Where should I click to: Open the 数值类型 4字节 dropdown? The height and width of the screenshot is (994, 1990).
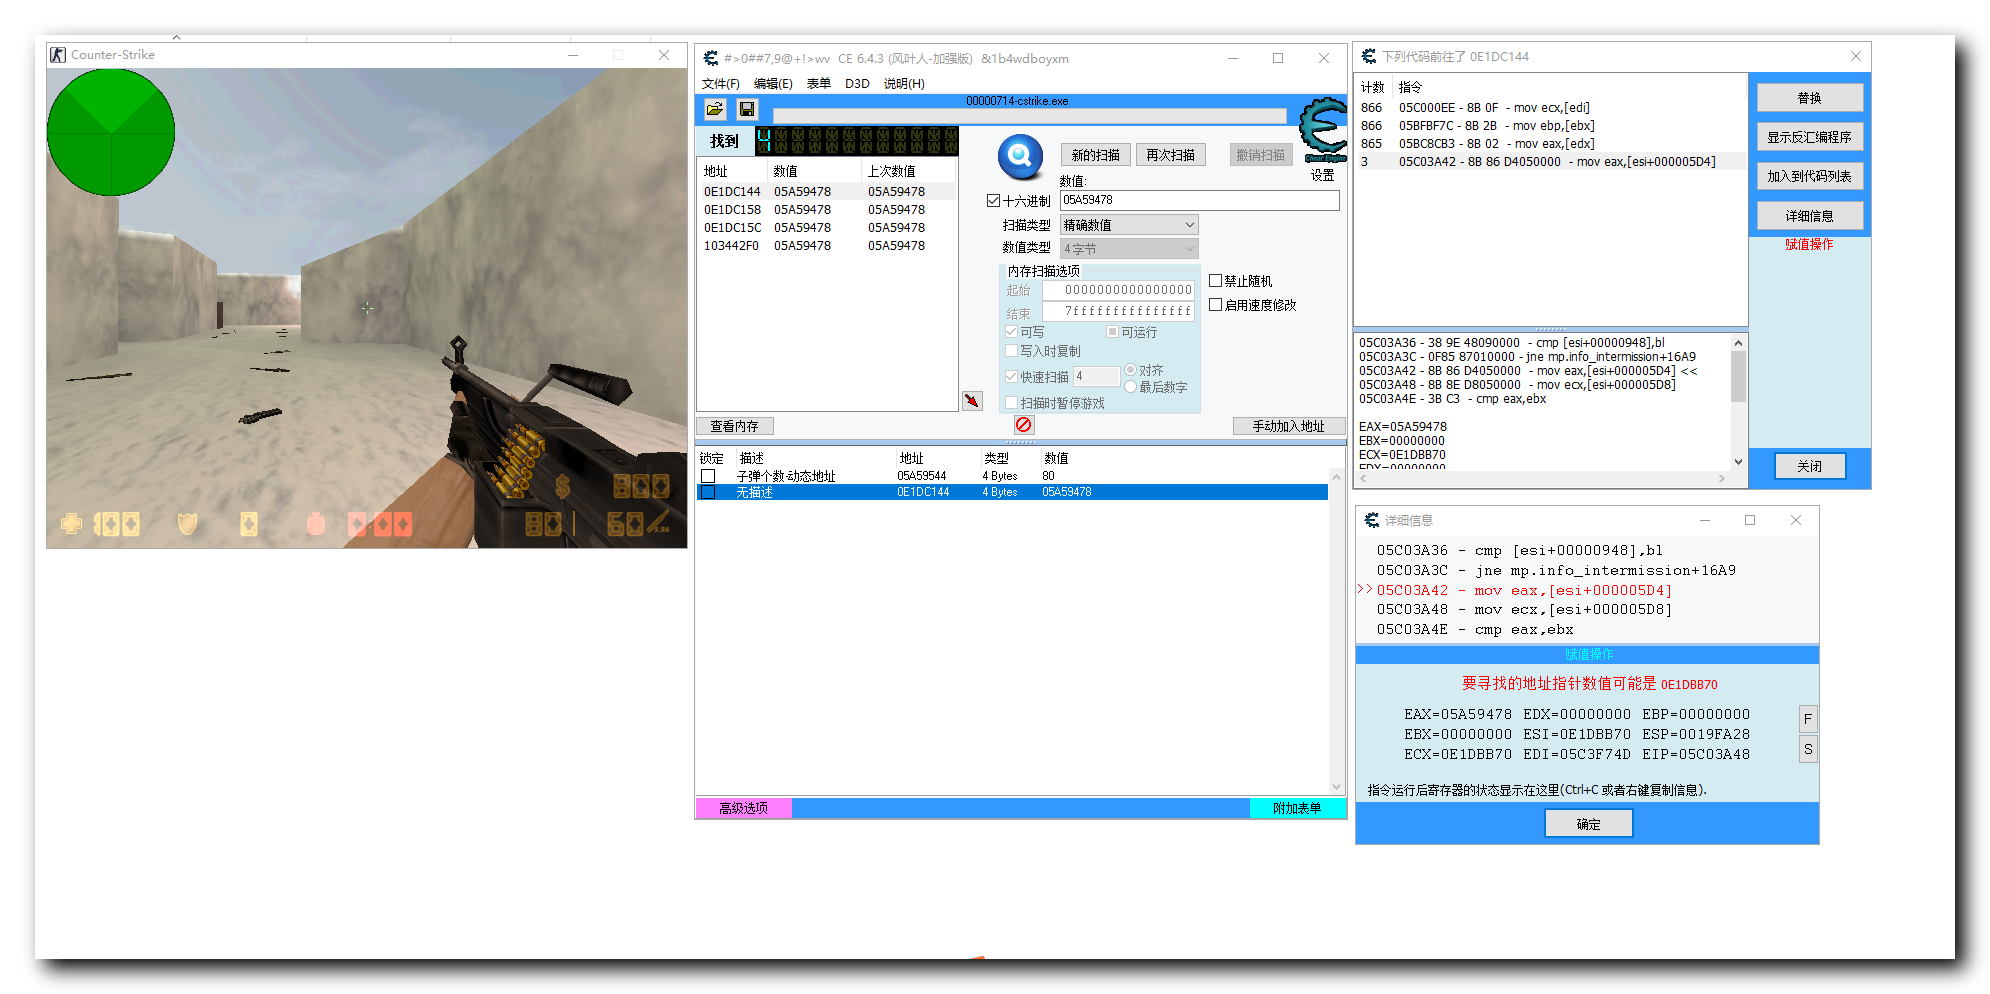(x=1129, y=249)
